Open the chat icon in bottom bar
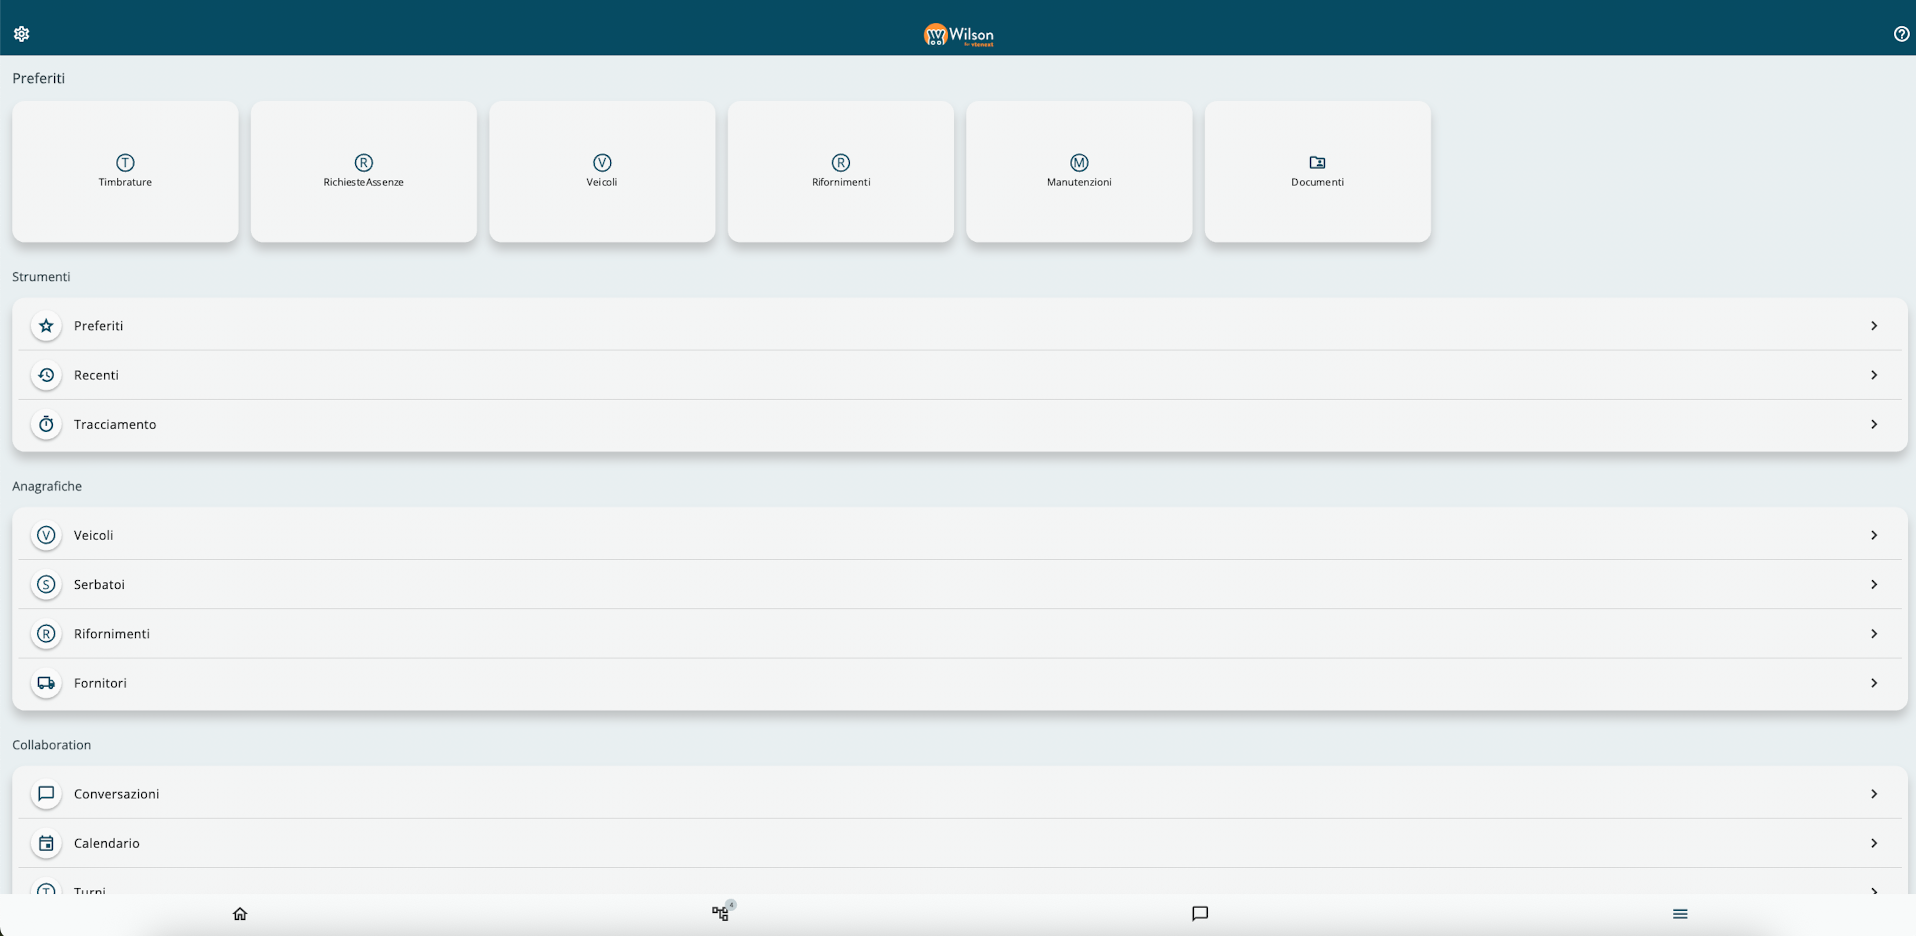The height and width of the screenshot is (936, 1916). point(1200,914)
